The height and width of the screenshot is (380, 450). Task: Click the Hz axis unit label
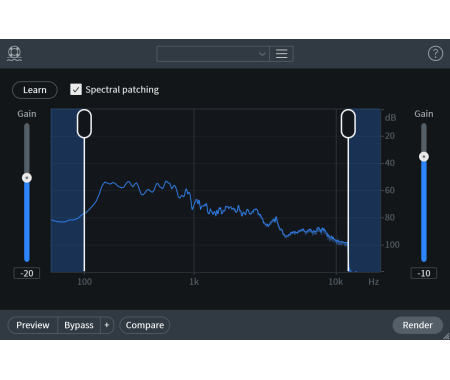coord(374,282)
